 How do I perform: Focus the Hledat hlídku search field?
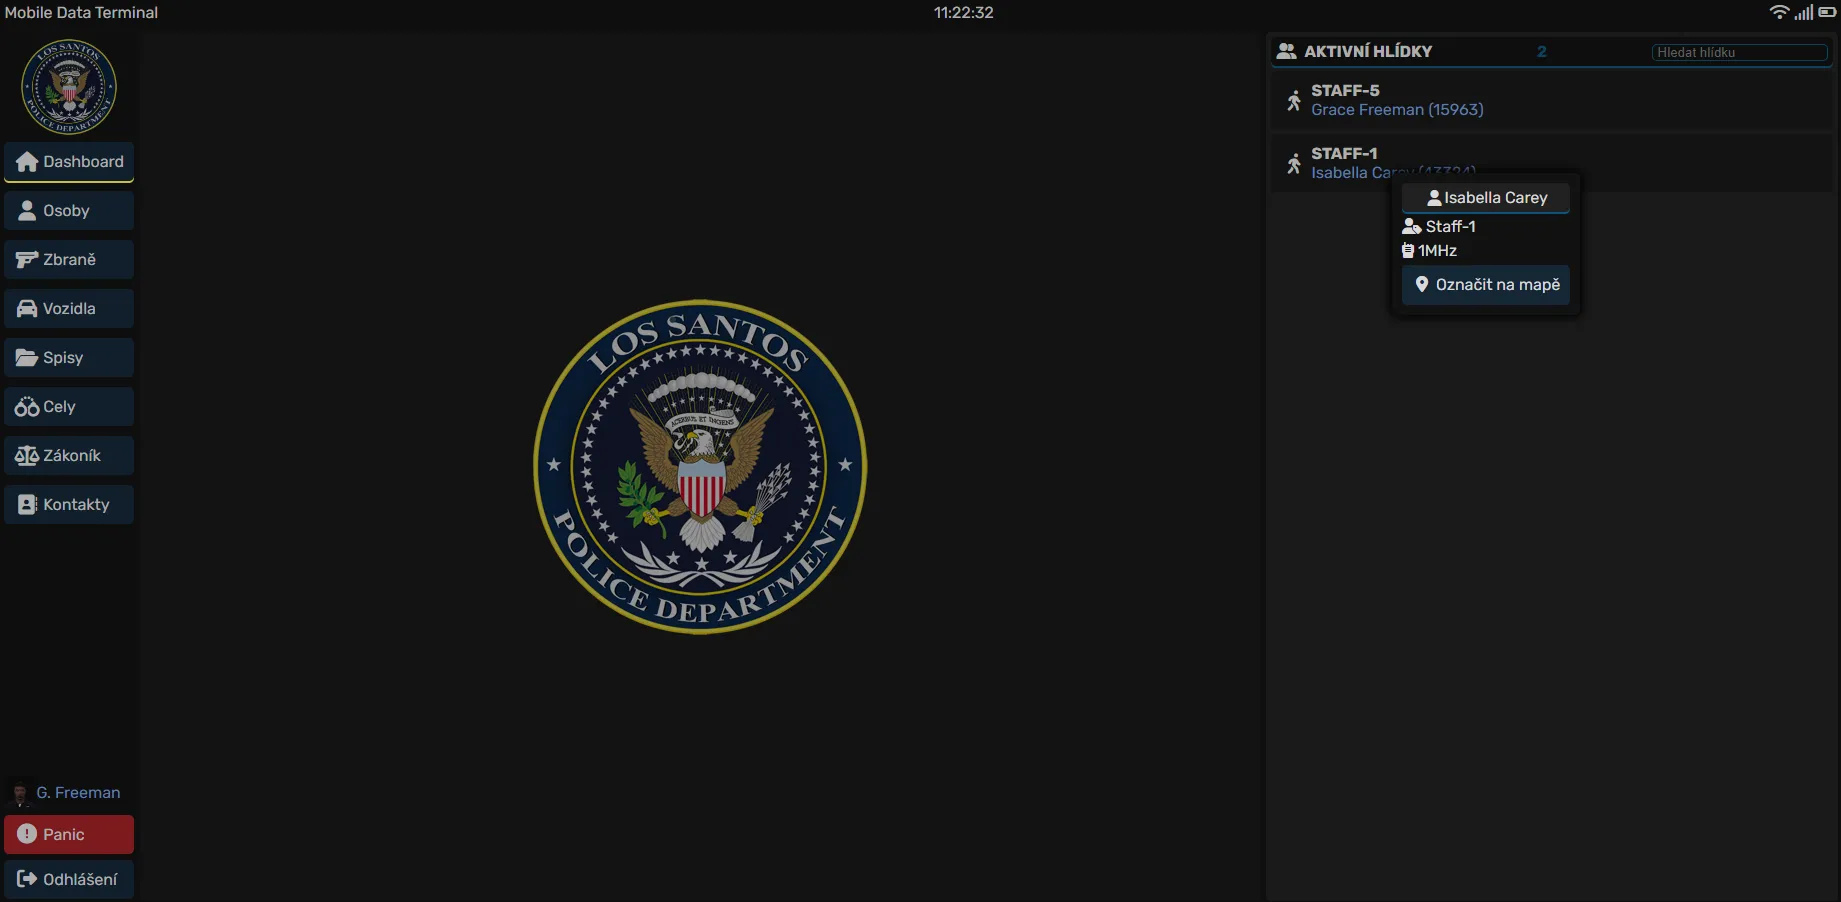tap(1740, 52)
